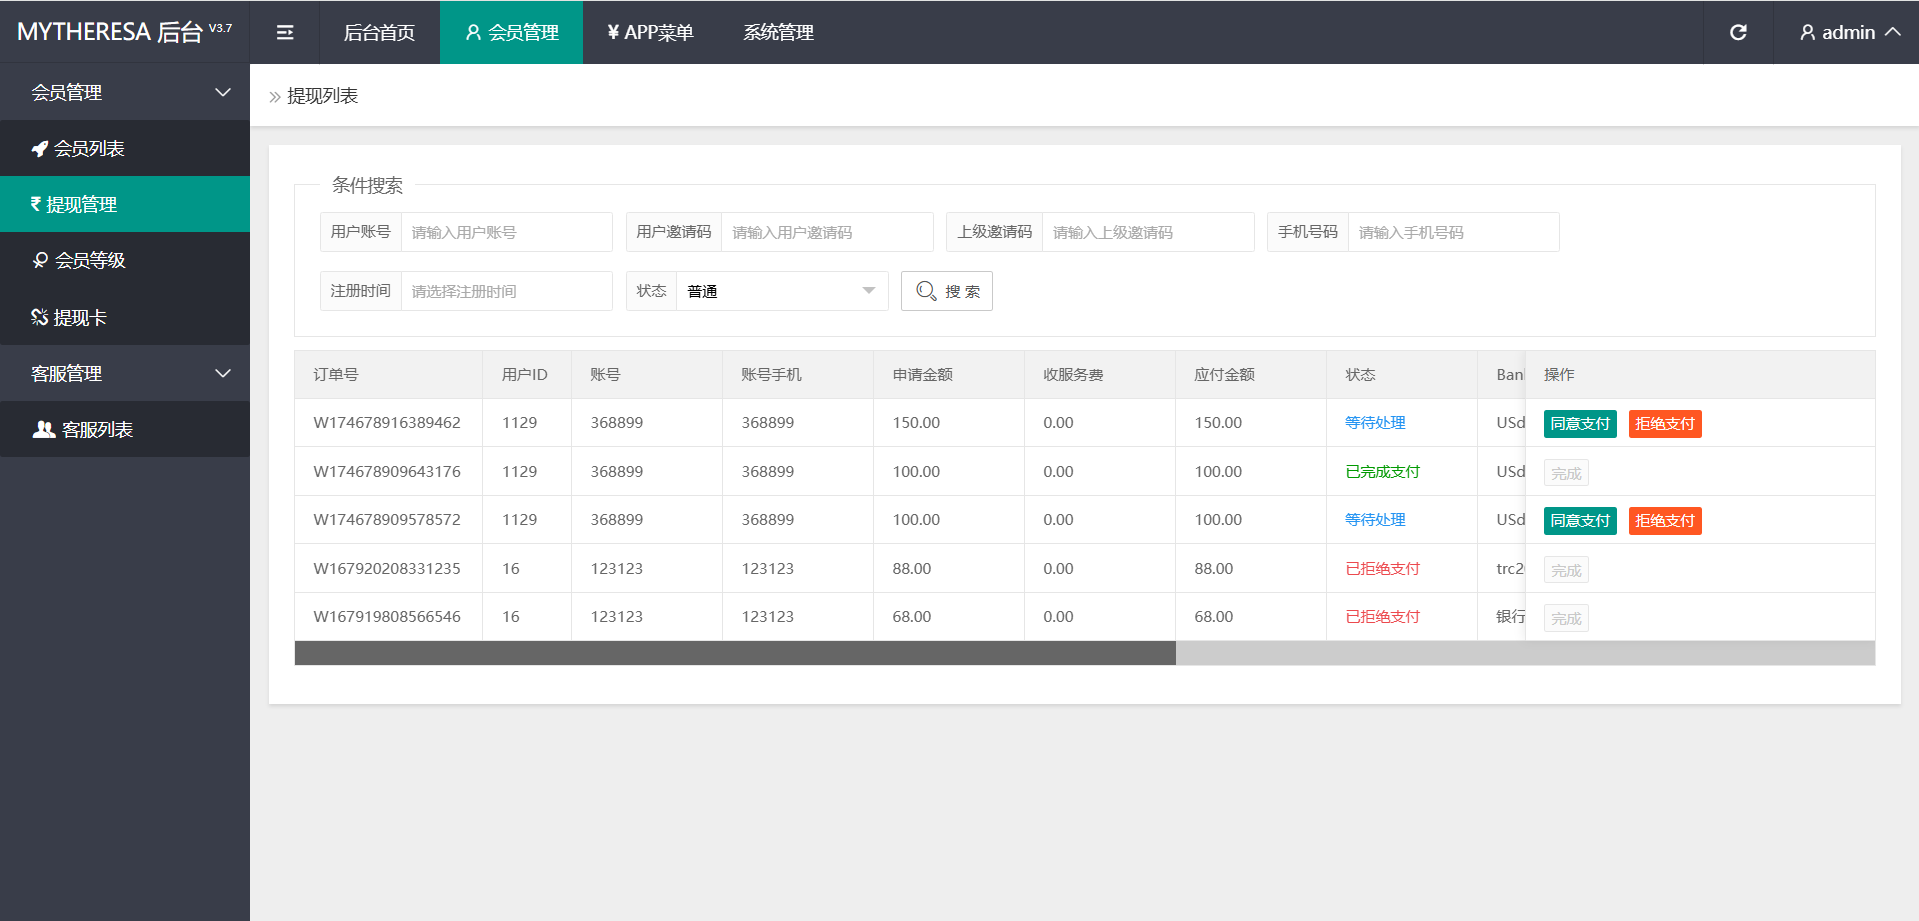The image size is (1919, 921).
Task: Click the rocket icon for 会员列表
Action: point(40,149)
